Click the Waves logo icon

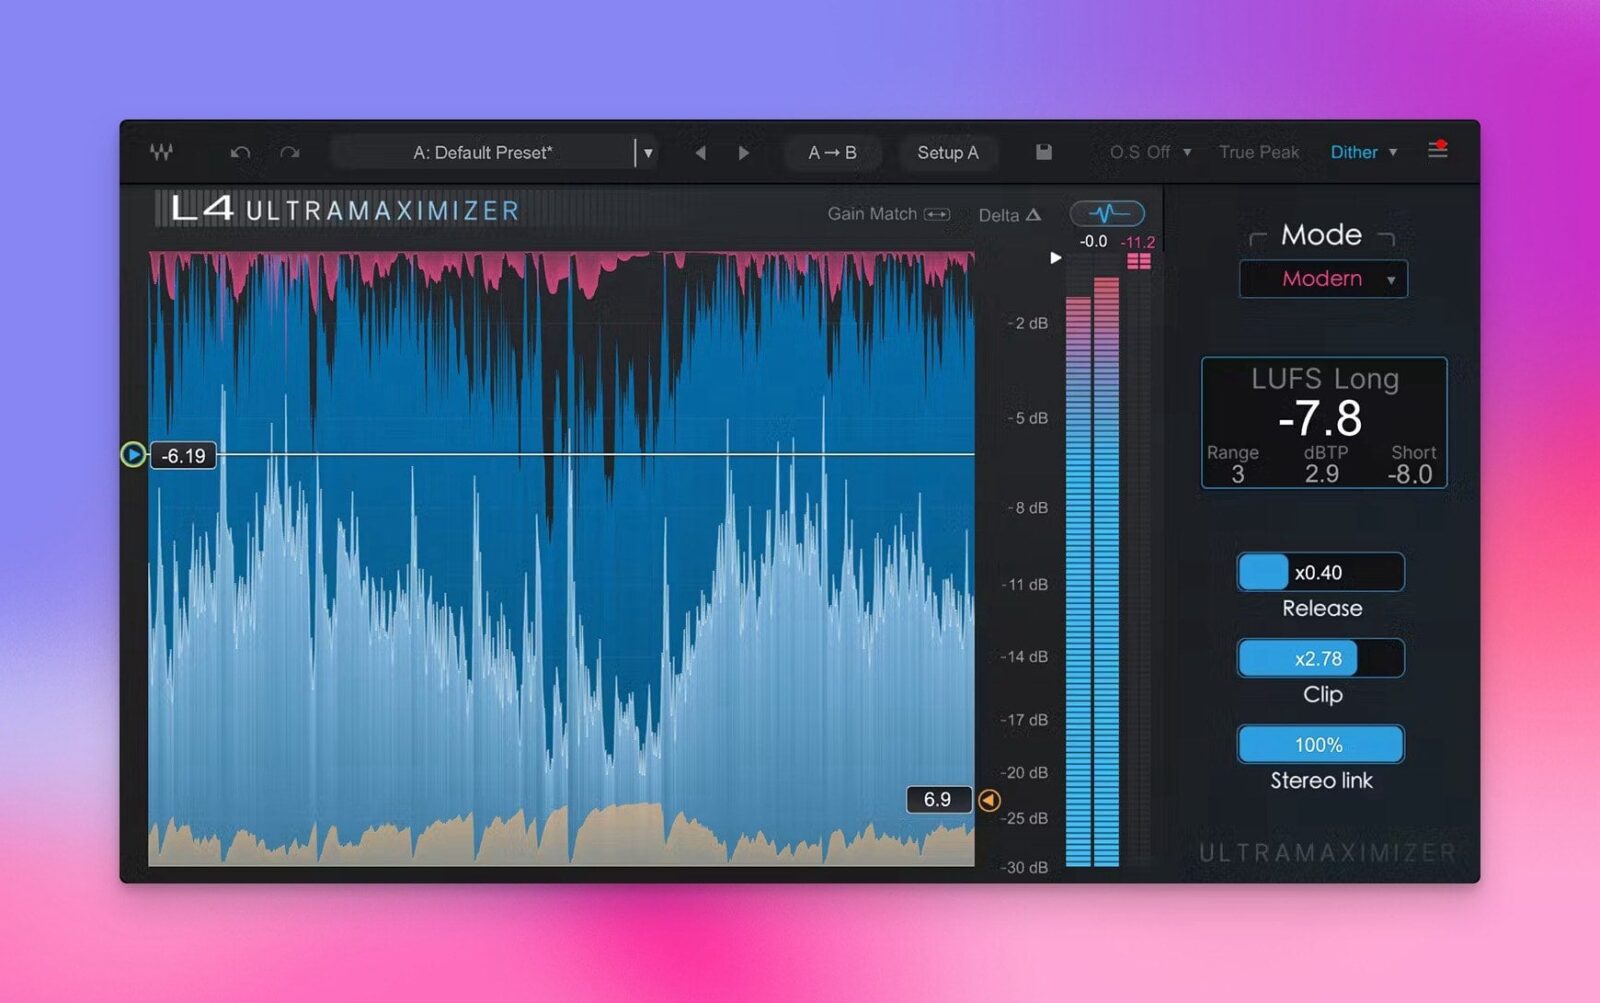click(161, 152)
